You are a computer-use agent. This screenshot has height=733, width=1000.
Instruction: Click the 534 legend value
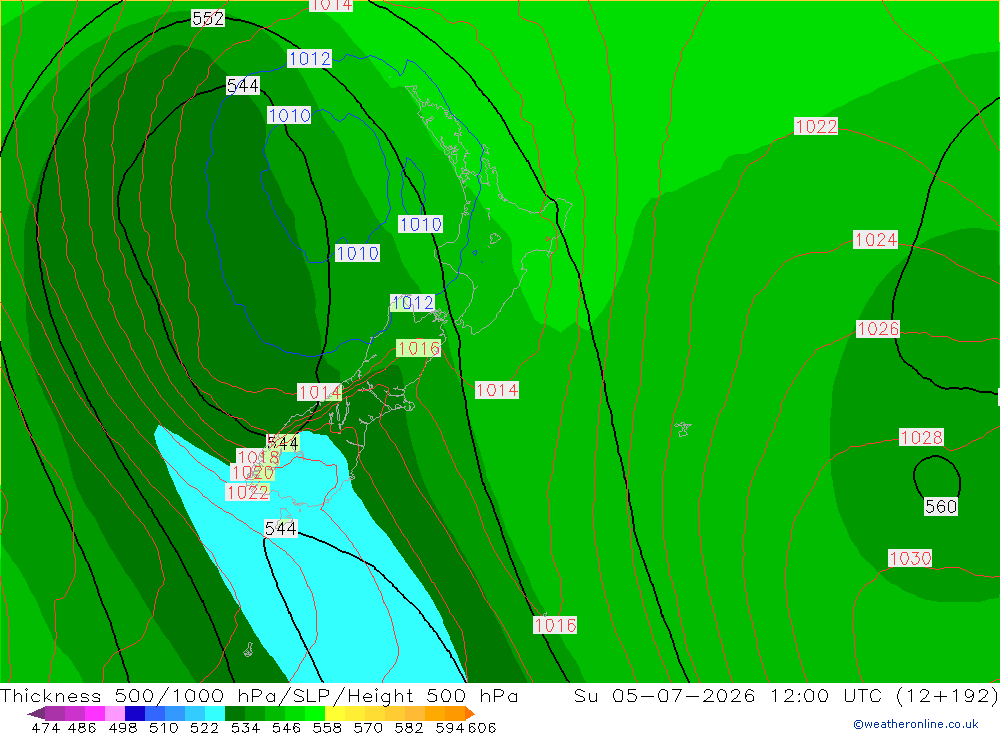[245, 727]
